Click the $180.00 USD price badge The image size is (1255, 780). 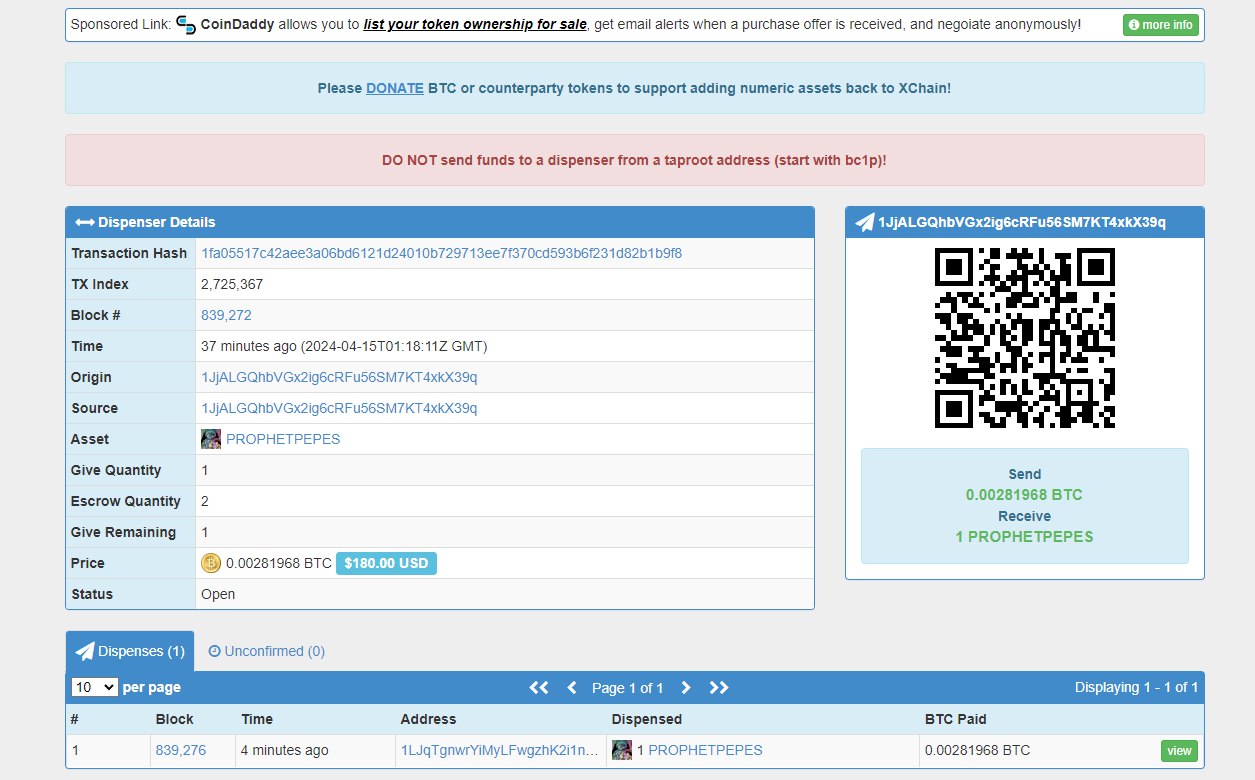tap(386, 563)
